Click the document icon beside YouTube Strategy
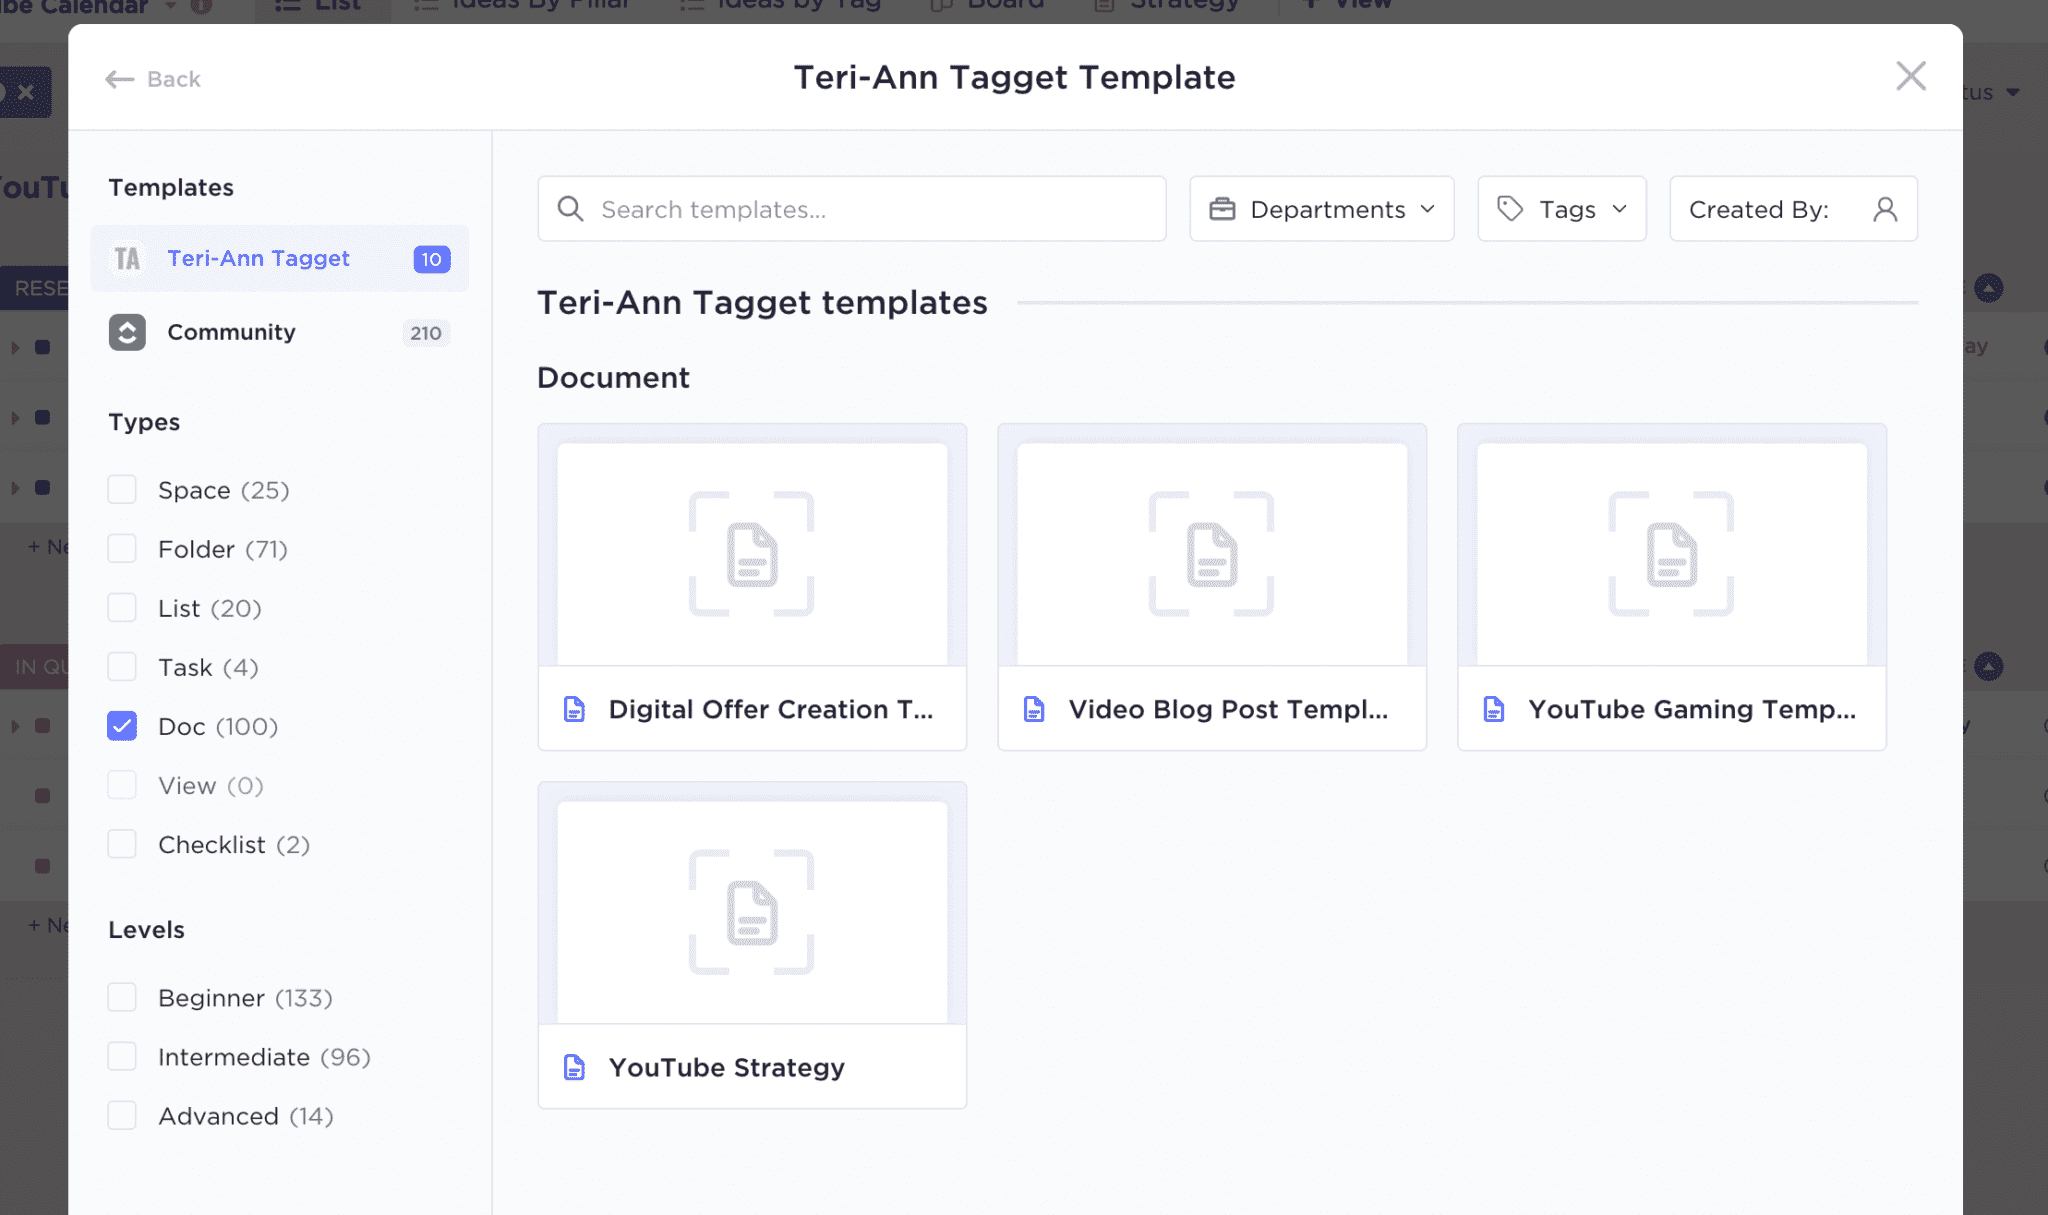The height and width of the screenshot is (1215, 2048). coord(574,1067)
